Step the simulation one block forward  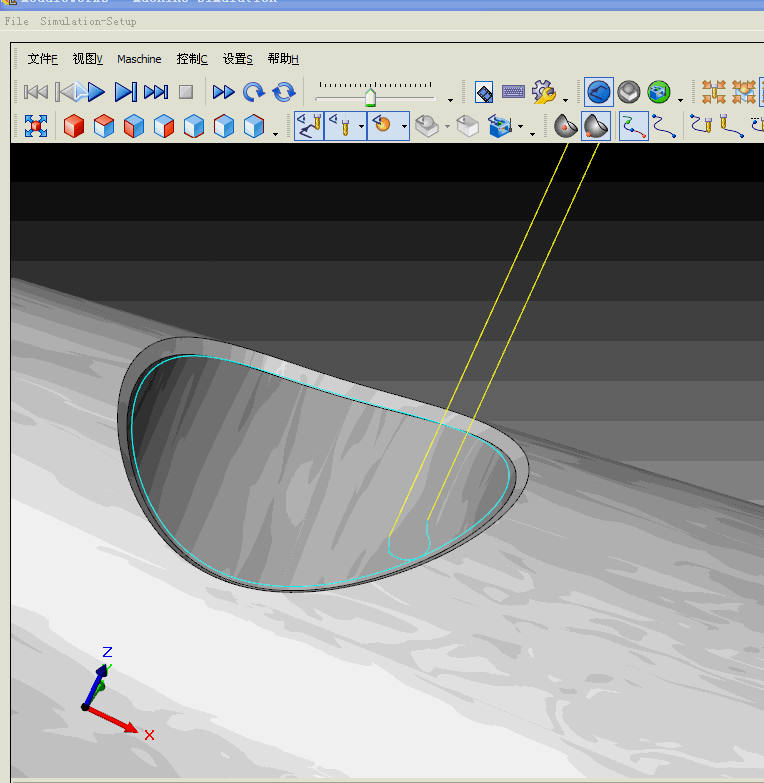click(x=125, y=92)
